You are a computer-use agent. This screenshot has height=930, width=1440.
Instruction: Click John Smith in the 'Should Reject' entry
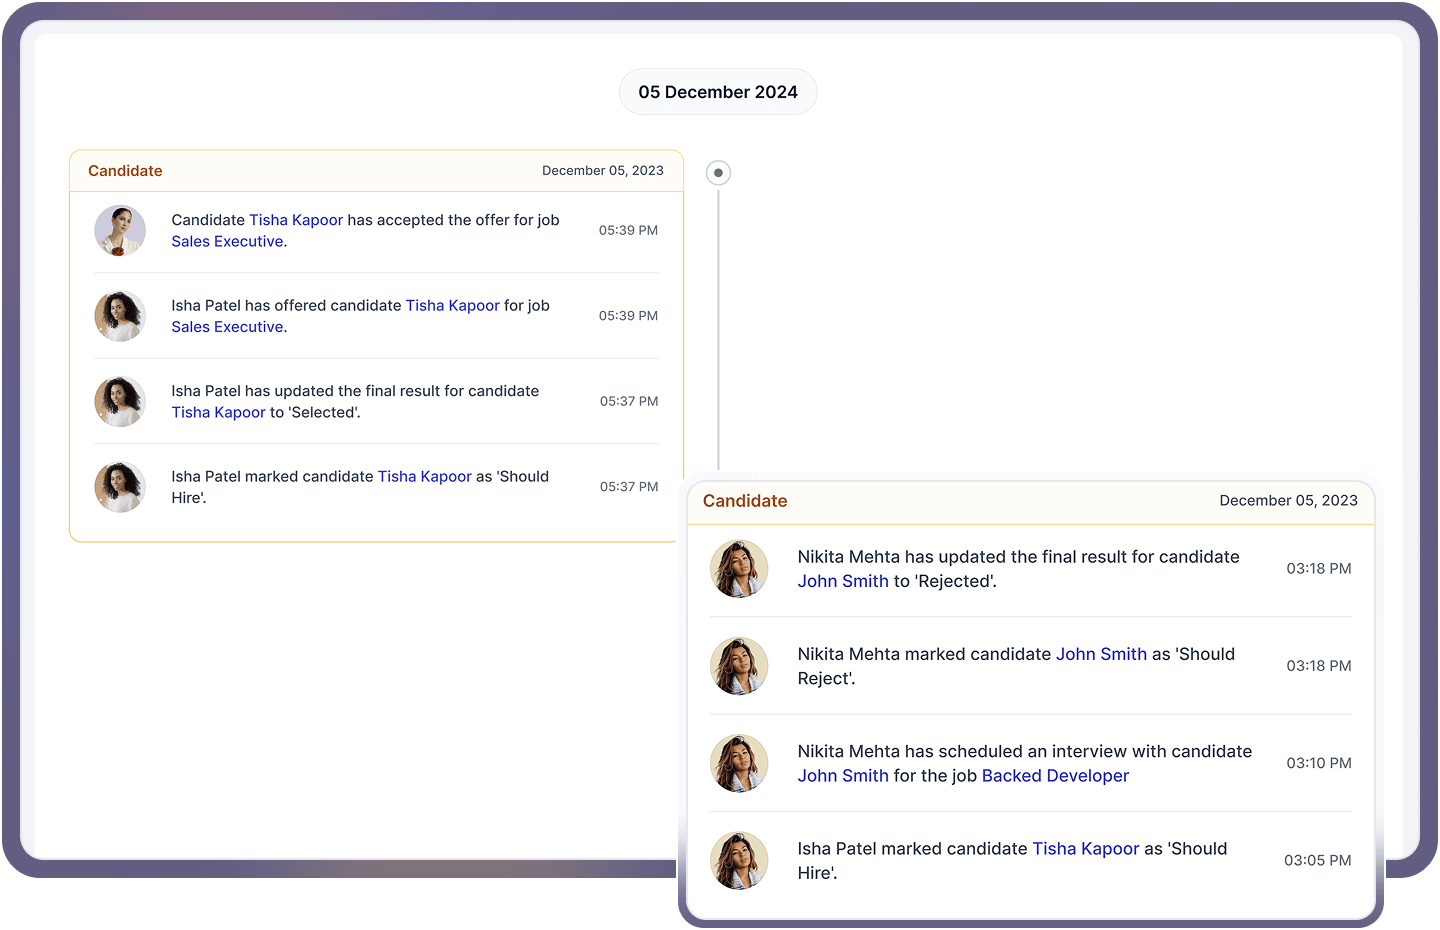[1101, 654]
